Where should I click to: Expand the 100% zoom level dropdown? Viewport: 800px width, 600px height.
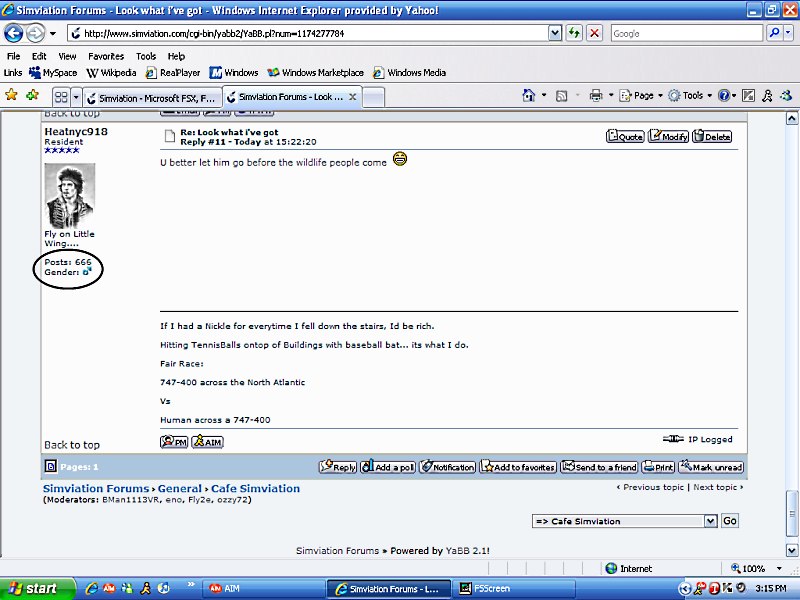[x=779, y=568]
